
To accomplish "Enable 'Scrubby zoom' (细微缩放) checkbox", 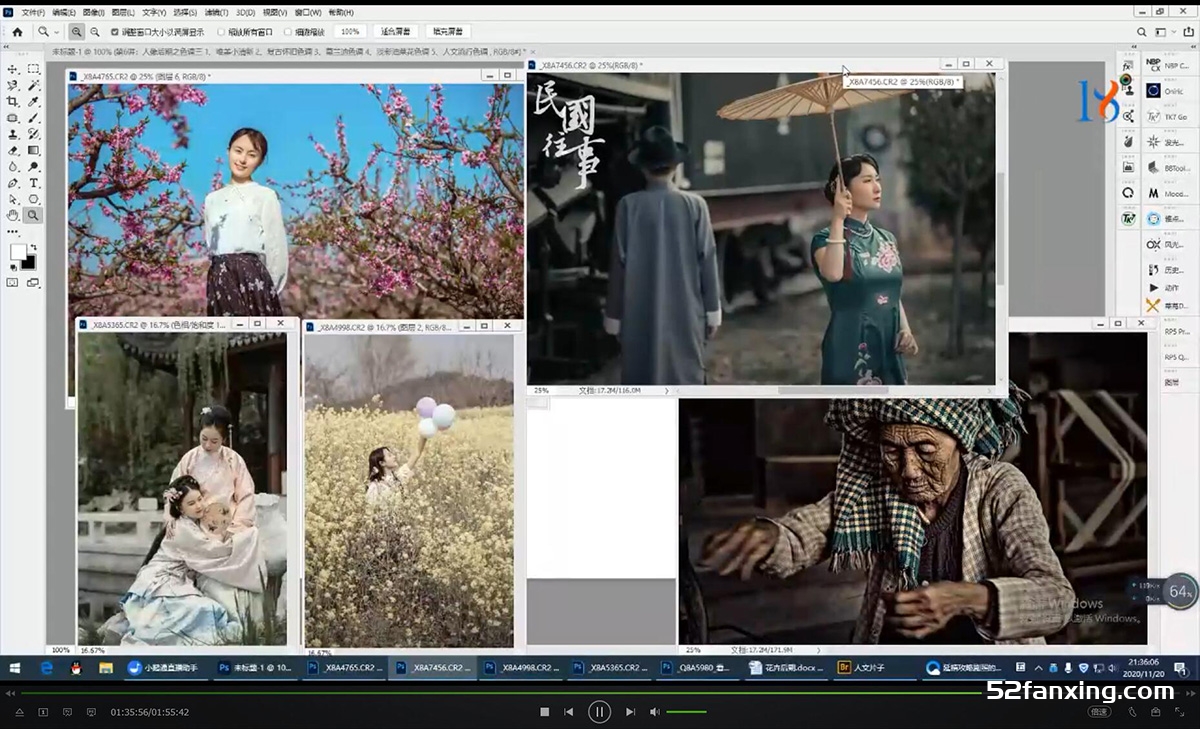I will [x=288, y=32].
